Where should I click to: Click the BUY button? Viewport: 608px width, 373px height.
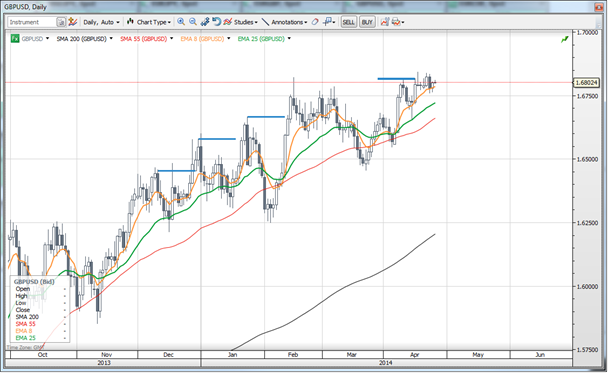tap(367, 22)
